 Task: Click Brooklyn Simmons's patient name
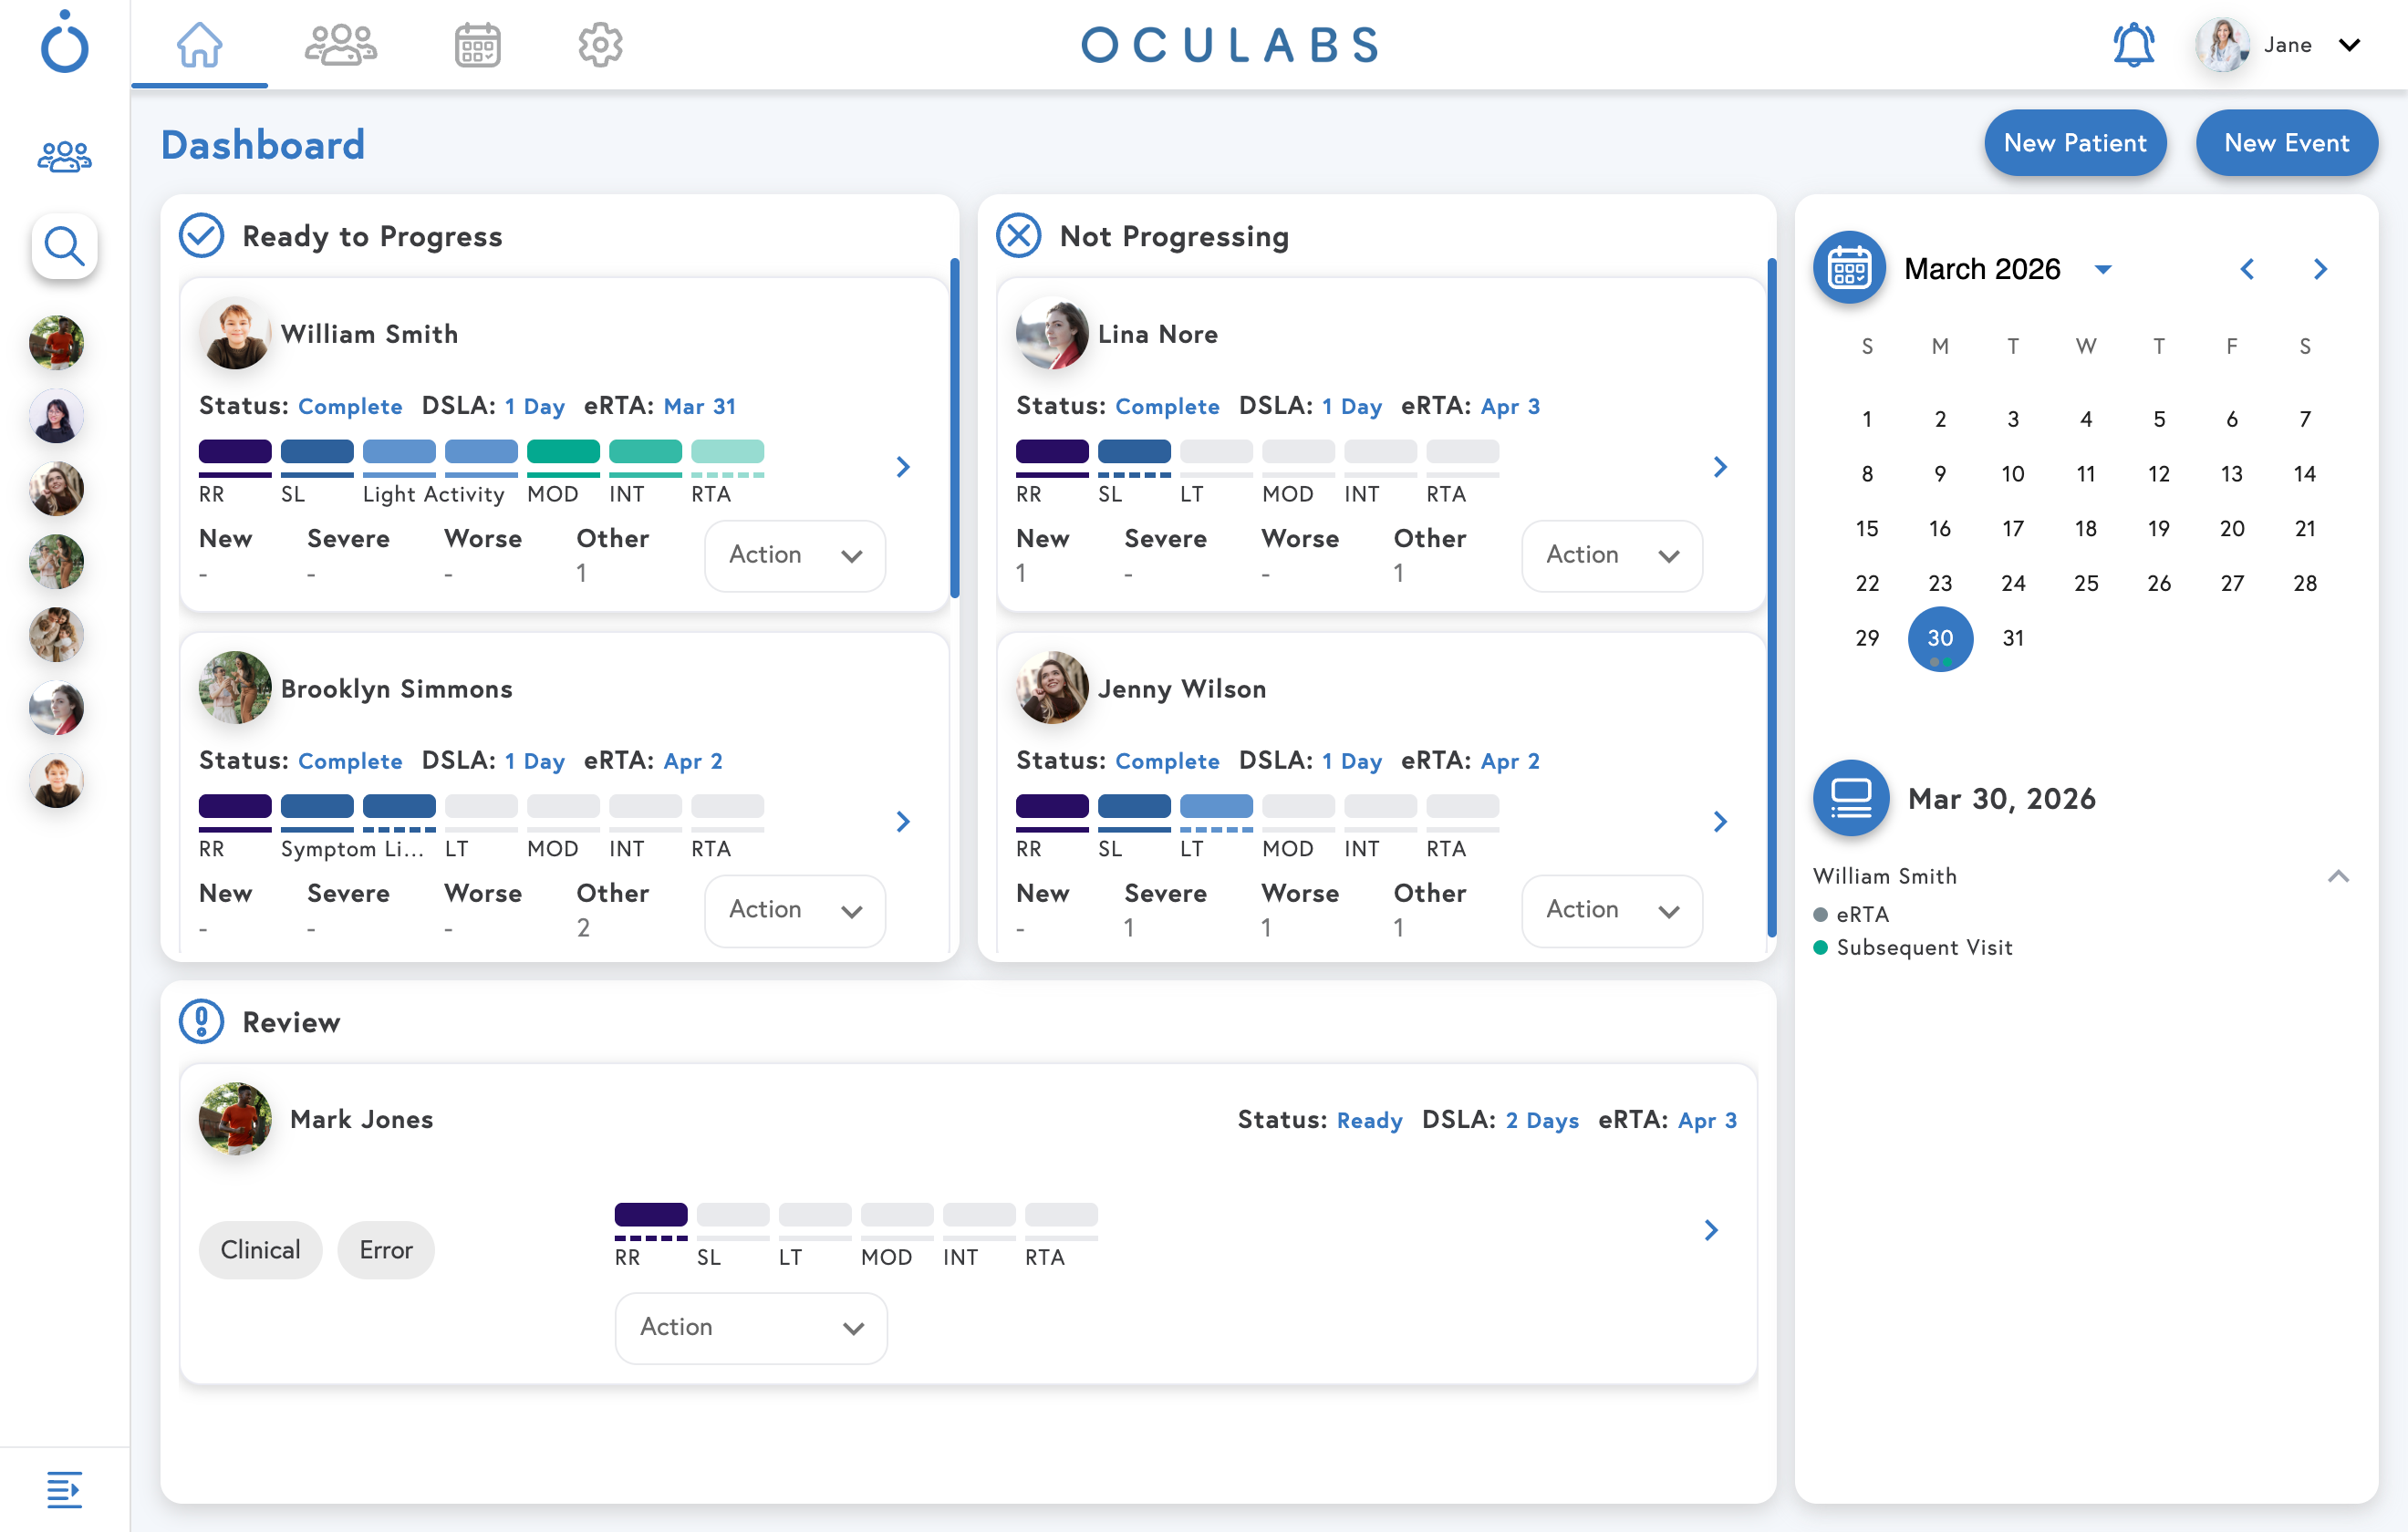pos(396,689)
